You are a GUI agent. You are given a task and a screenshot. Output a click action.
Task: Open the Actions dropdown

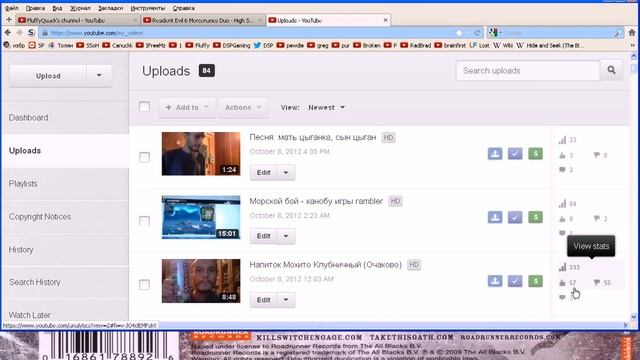243,107
